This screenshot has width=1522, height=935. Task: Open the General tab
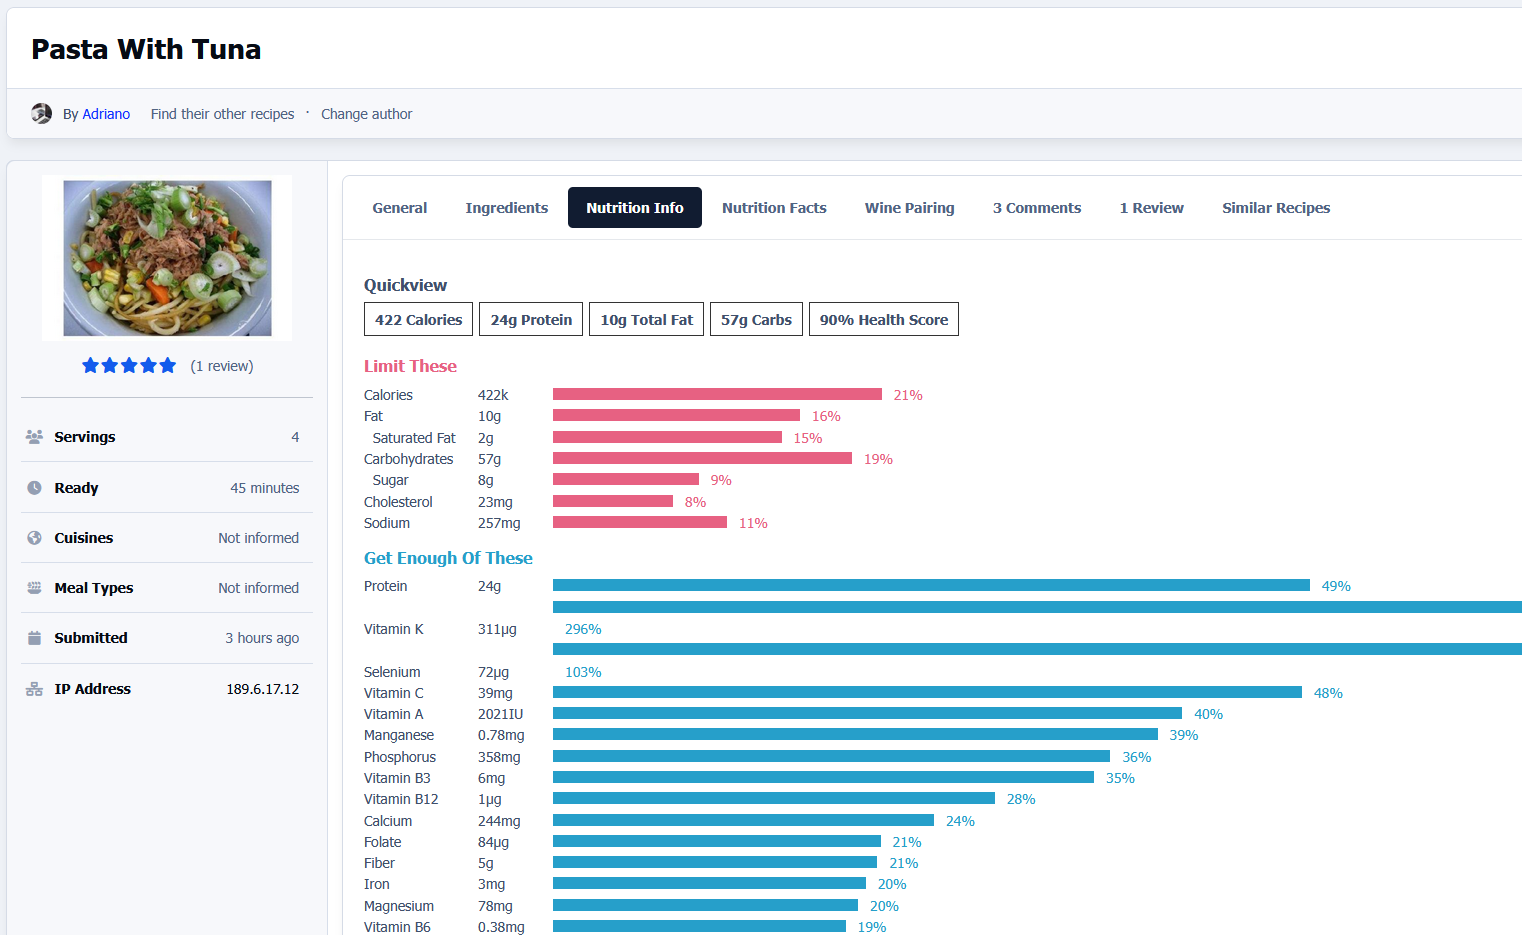(x=399, y=208)
